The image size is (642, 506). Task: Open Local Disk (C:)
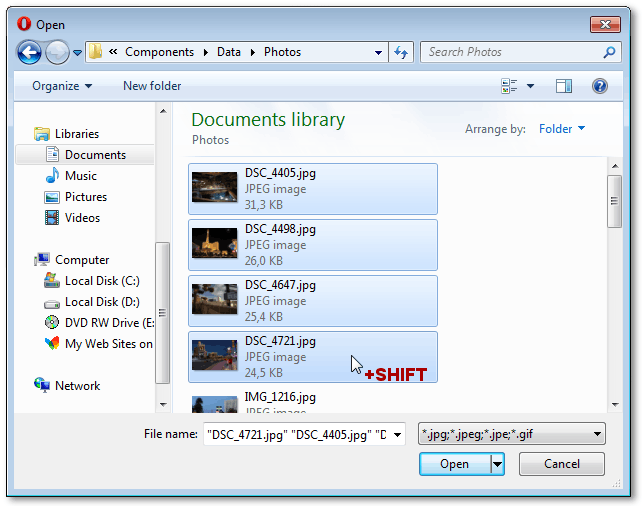click(102, 281)
